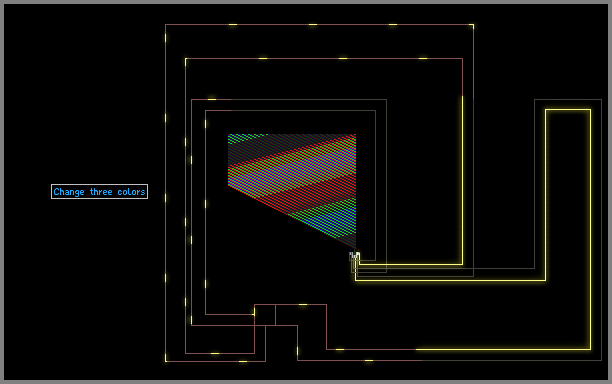This screenshot has width=612, height=384.
Task: Click the glowing yellow top wire of the right loop
Action: point(568,110)
